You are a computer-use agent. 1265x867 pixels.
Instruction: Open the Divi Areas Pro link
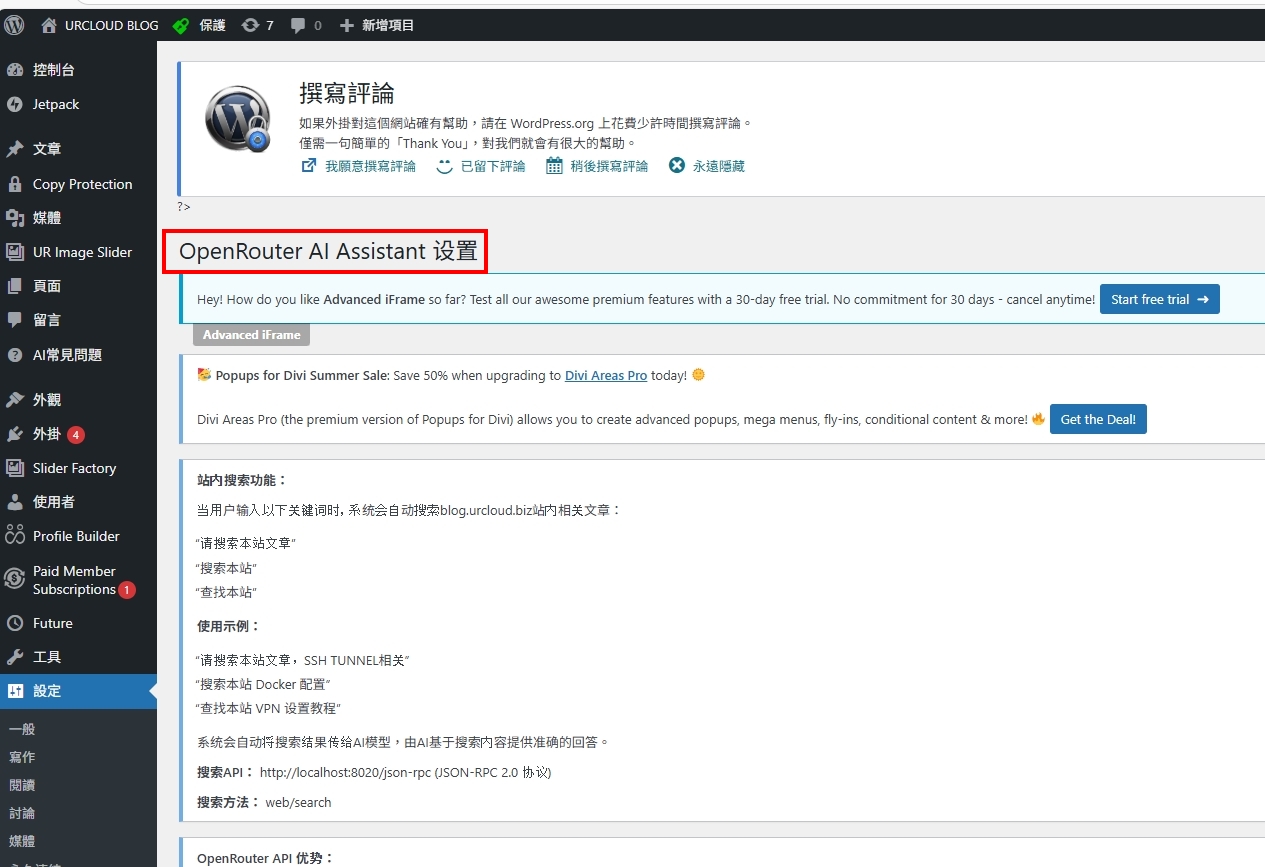[x=606, y=375]
